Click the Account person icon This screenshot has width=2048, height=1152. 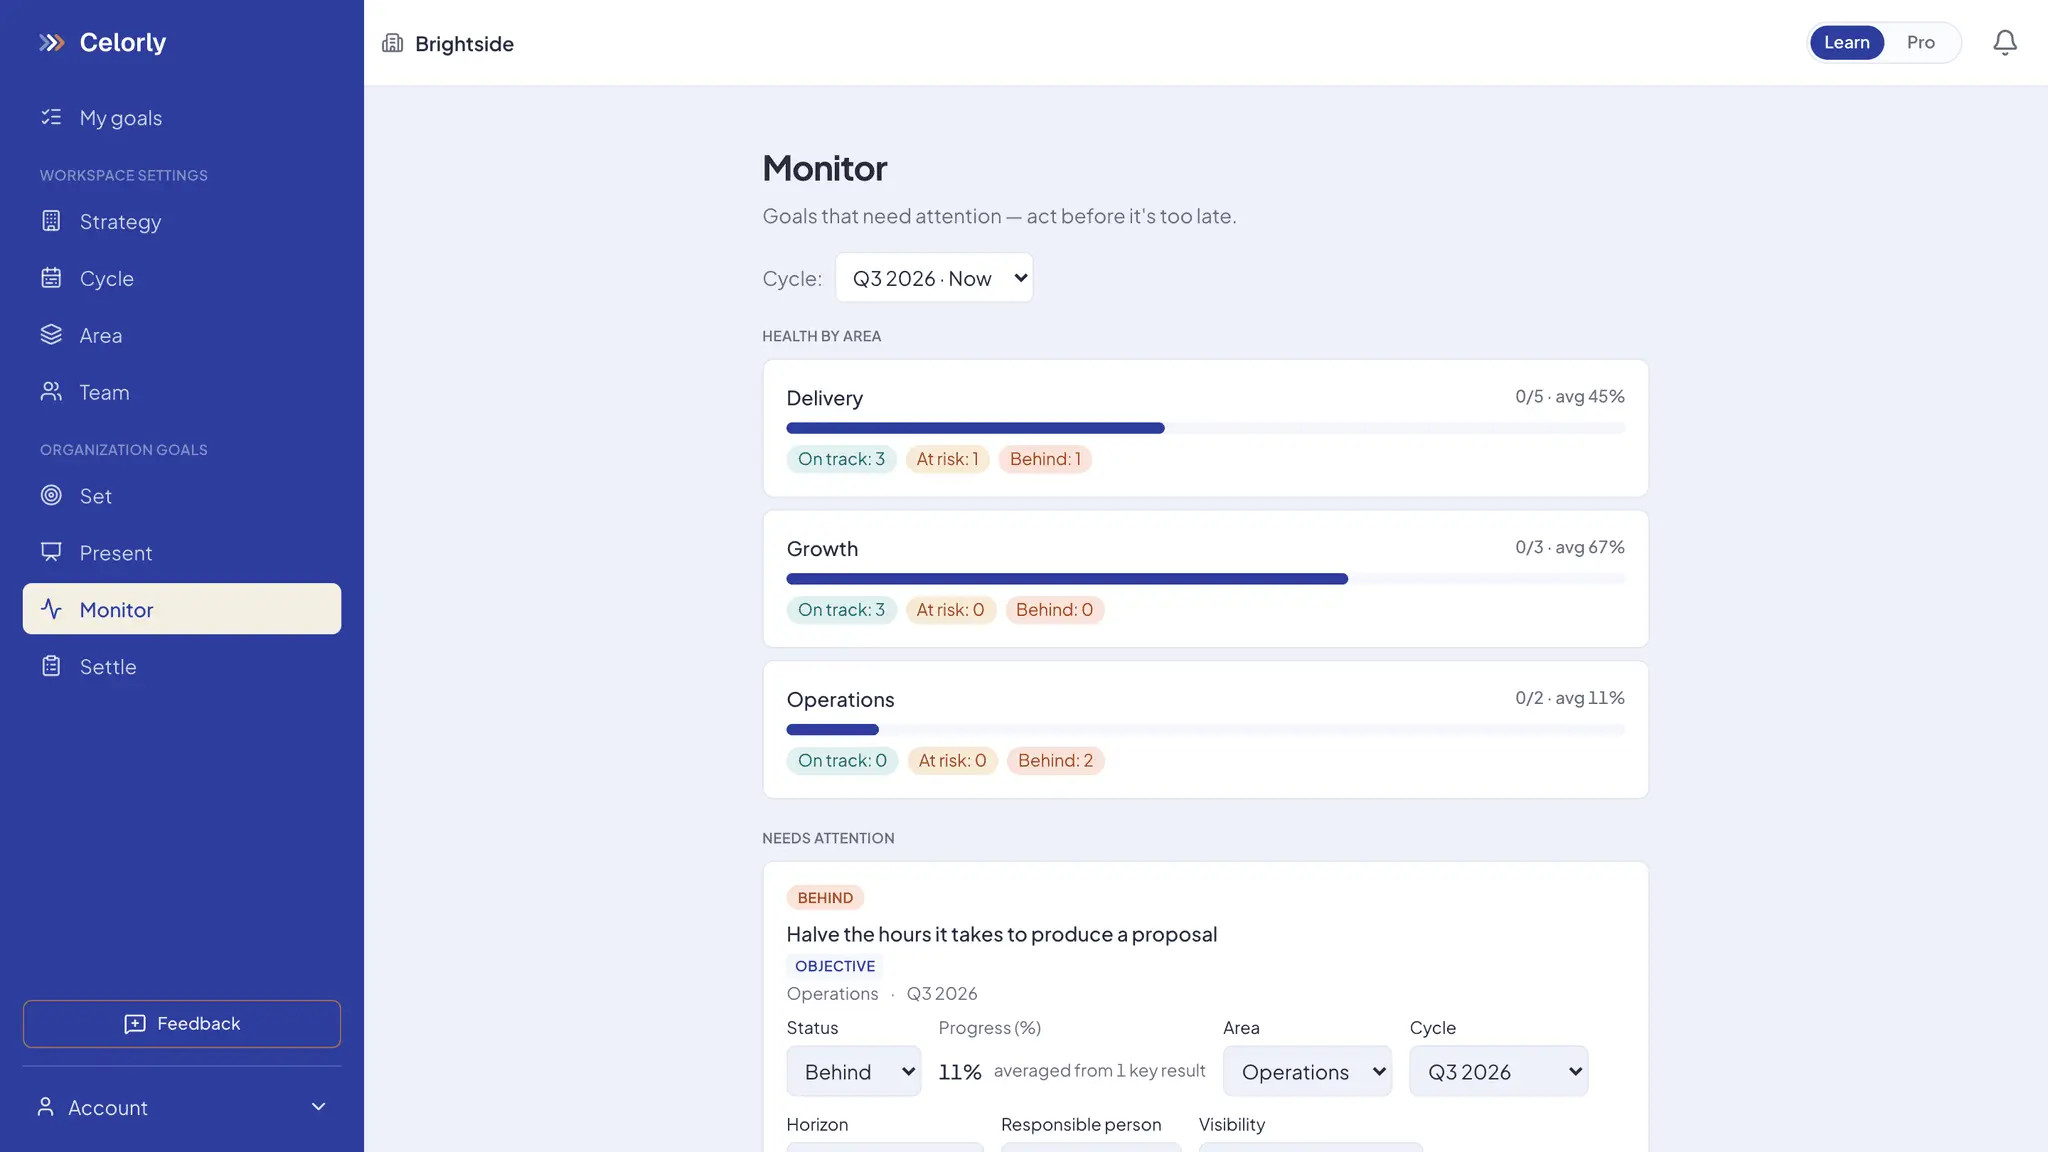pos(45,1107)
